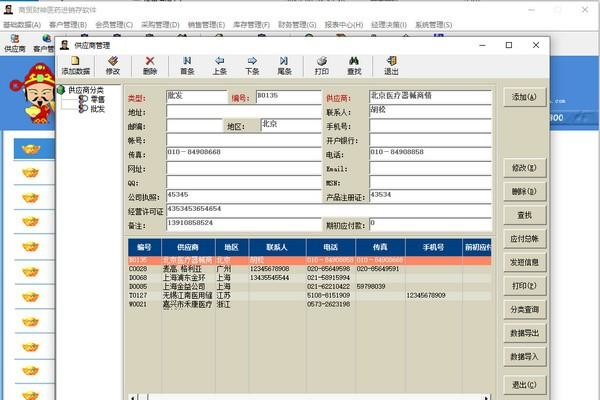Open the 会员管理(C) menu
This screenshot has height=400, width=600.
tap(114, 25)
